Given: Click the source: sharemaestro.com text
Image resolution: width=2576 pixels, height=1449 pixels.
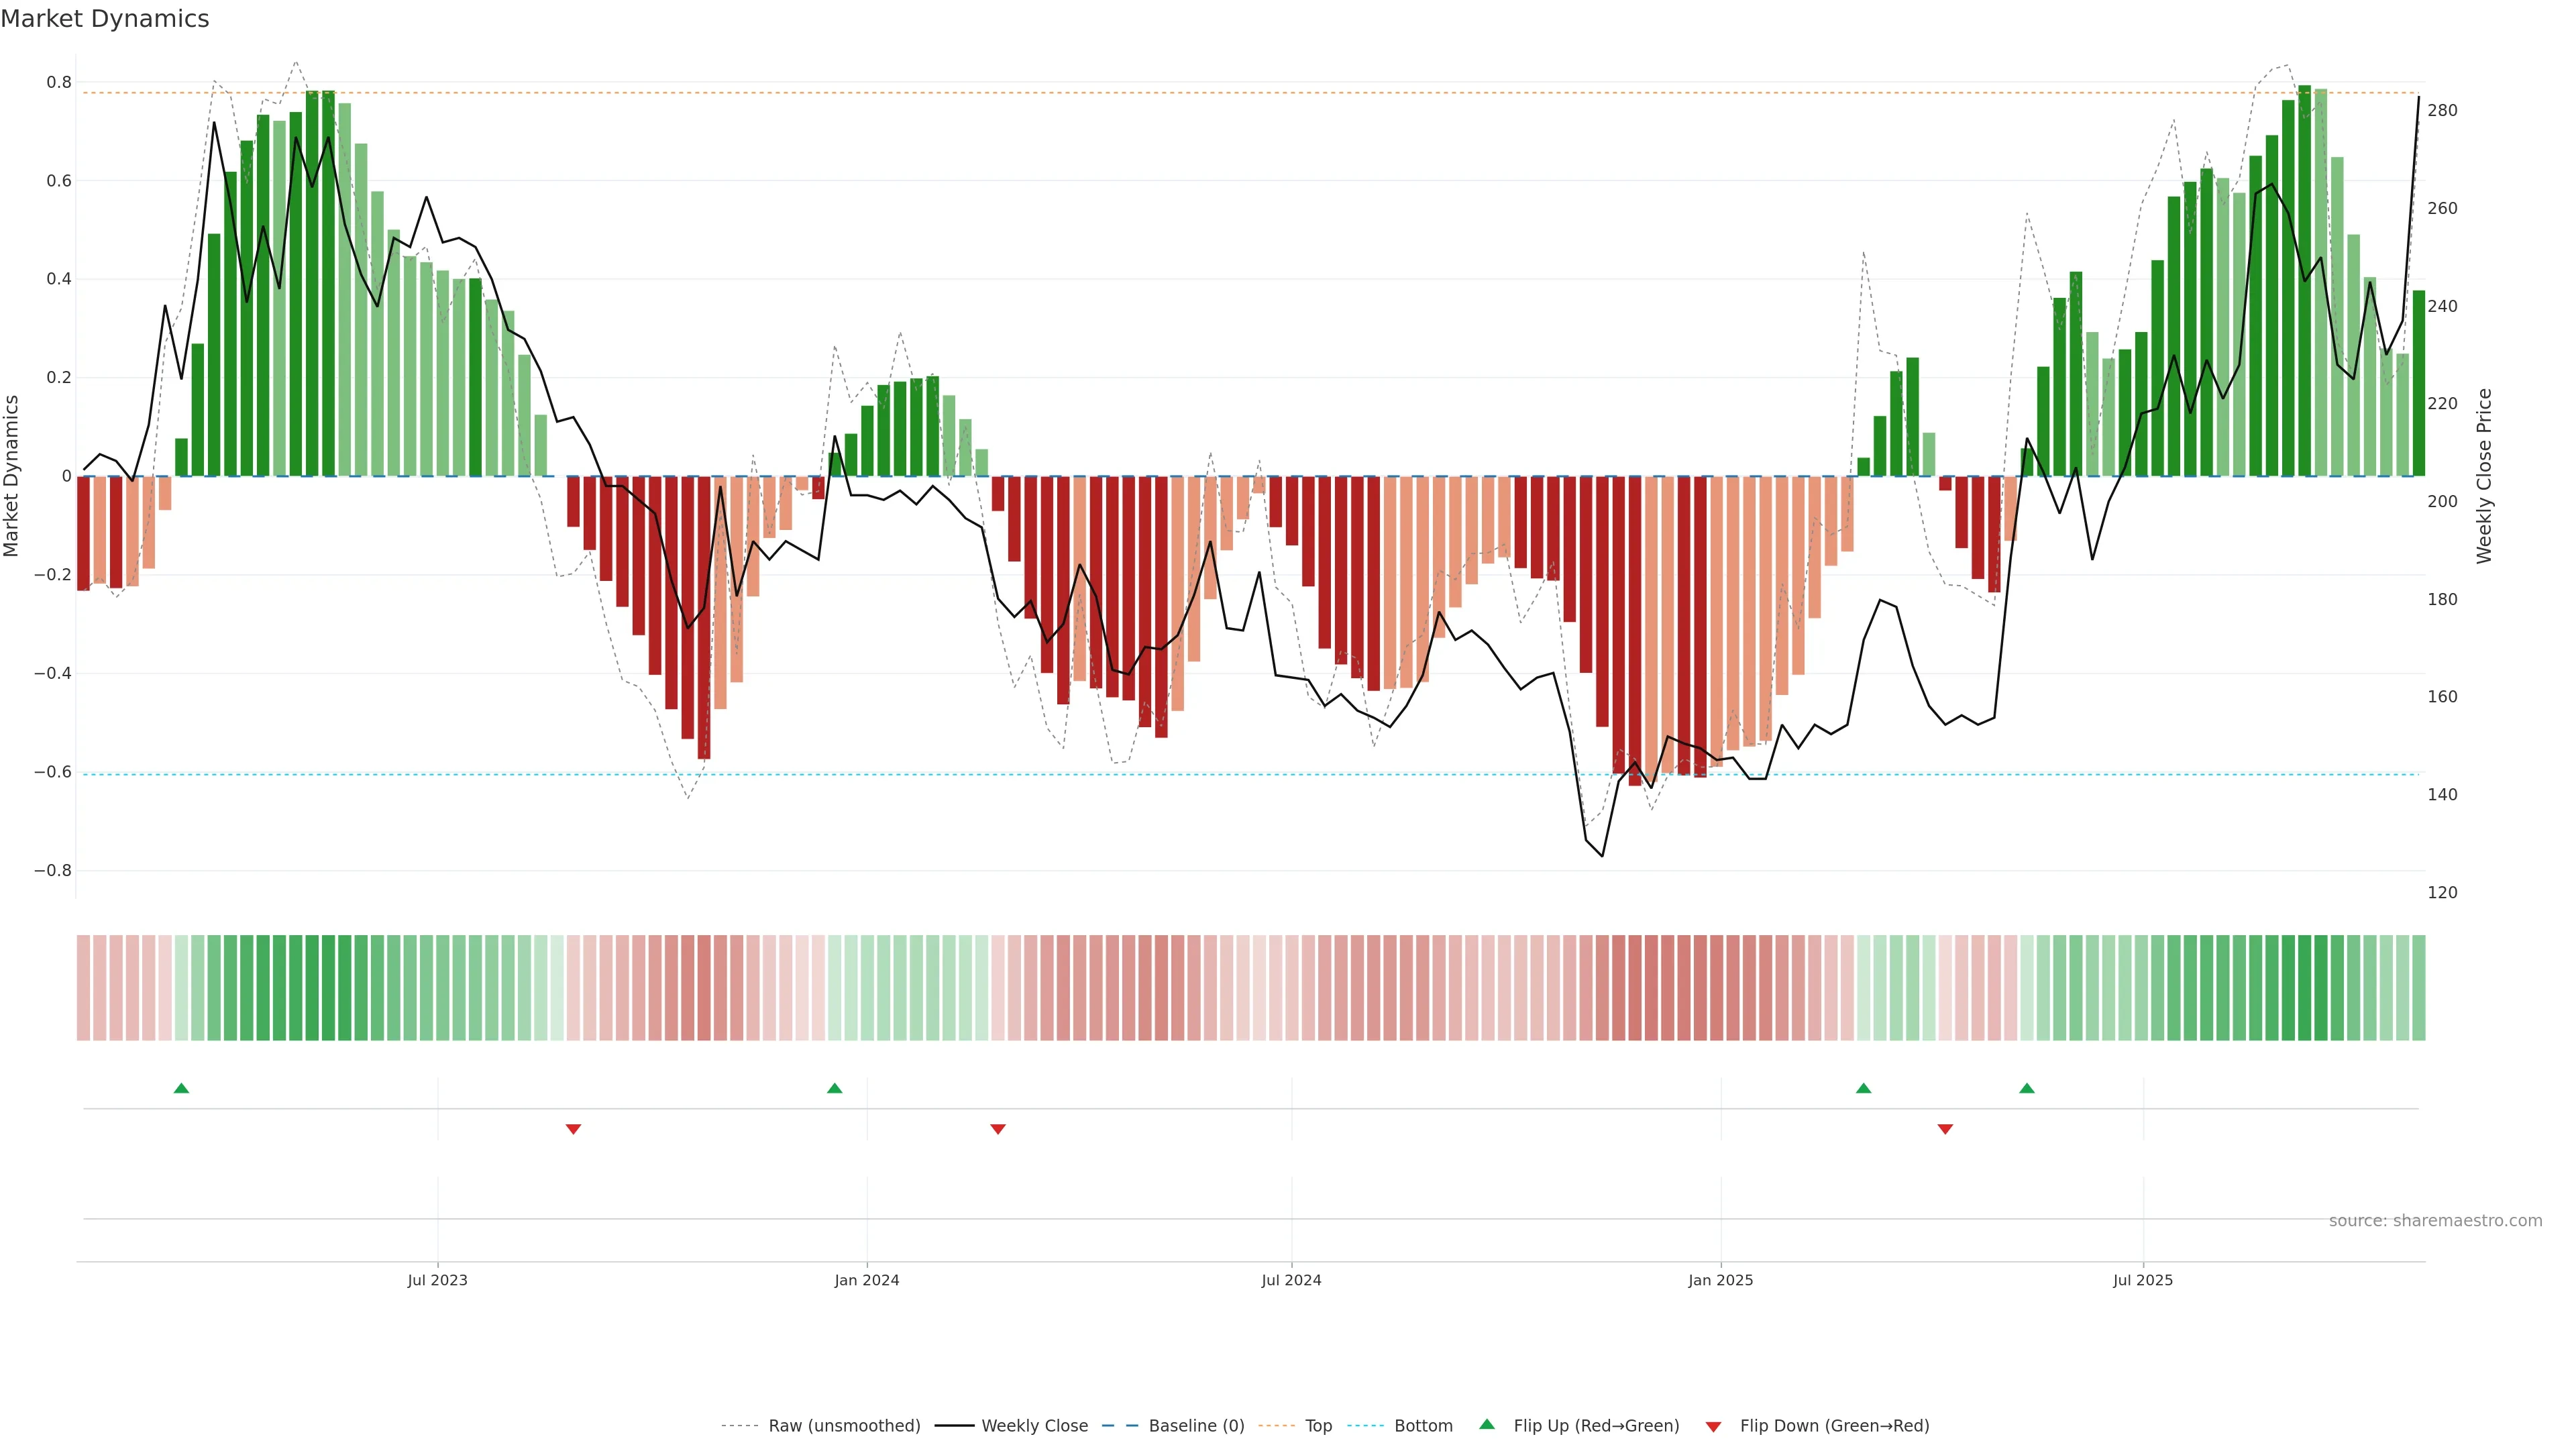Looking at the screenshot, I should 2435,1221.
